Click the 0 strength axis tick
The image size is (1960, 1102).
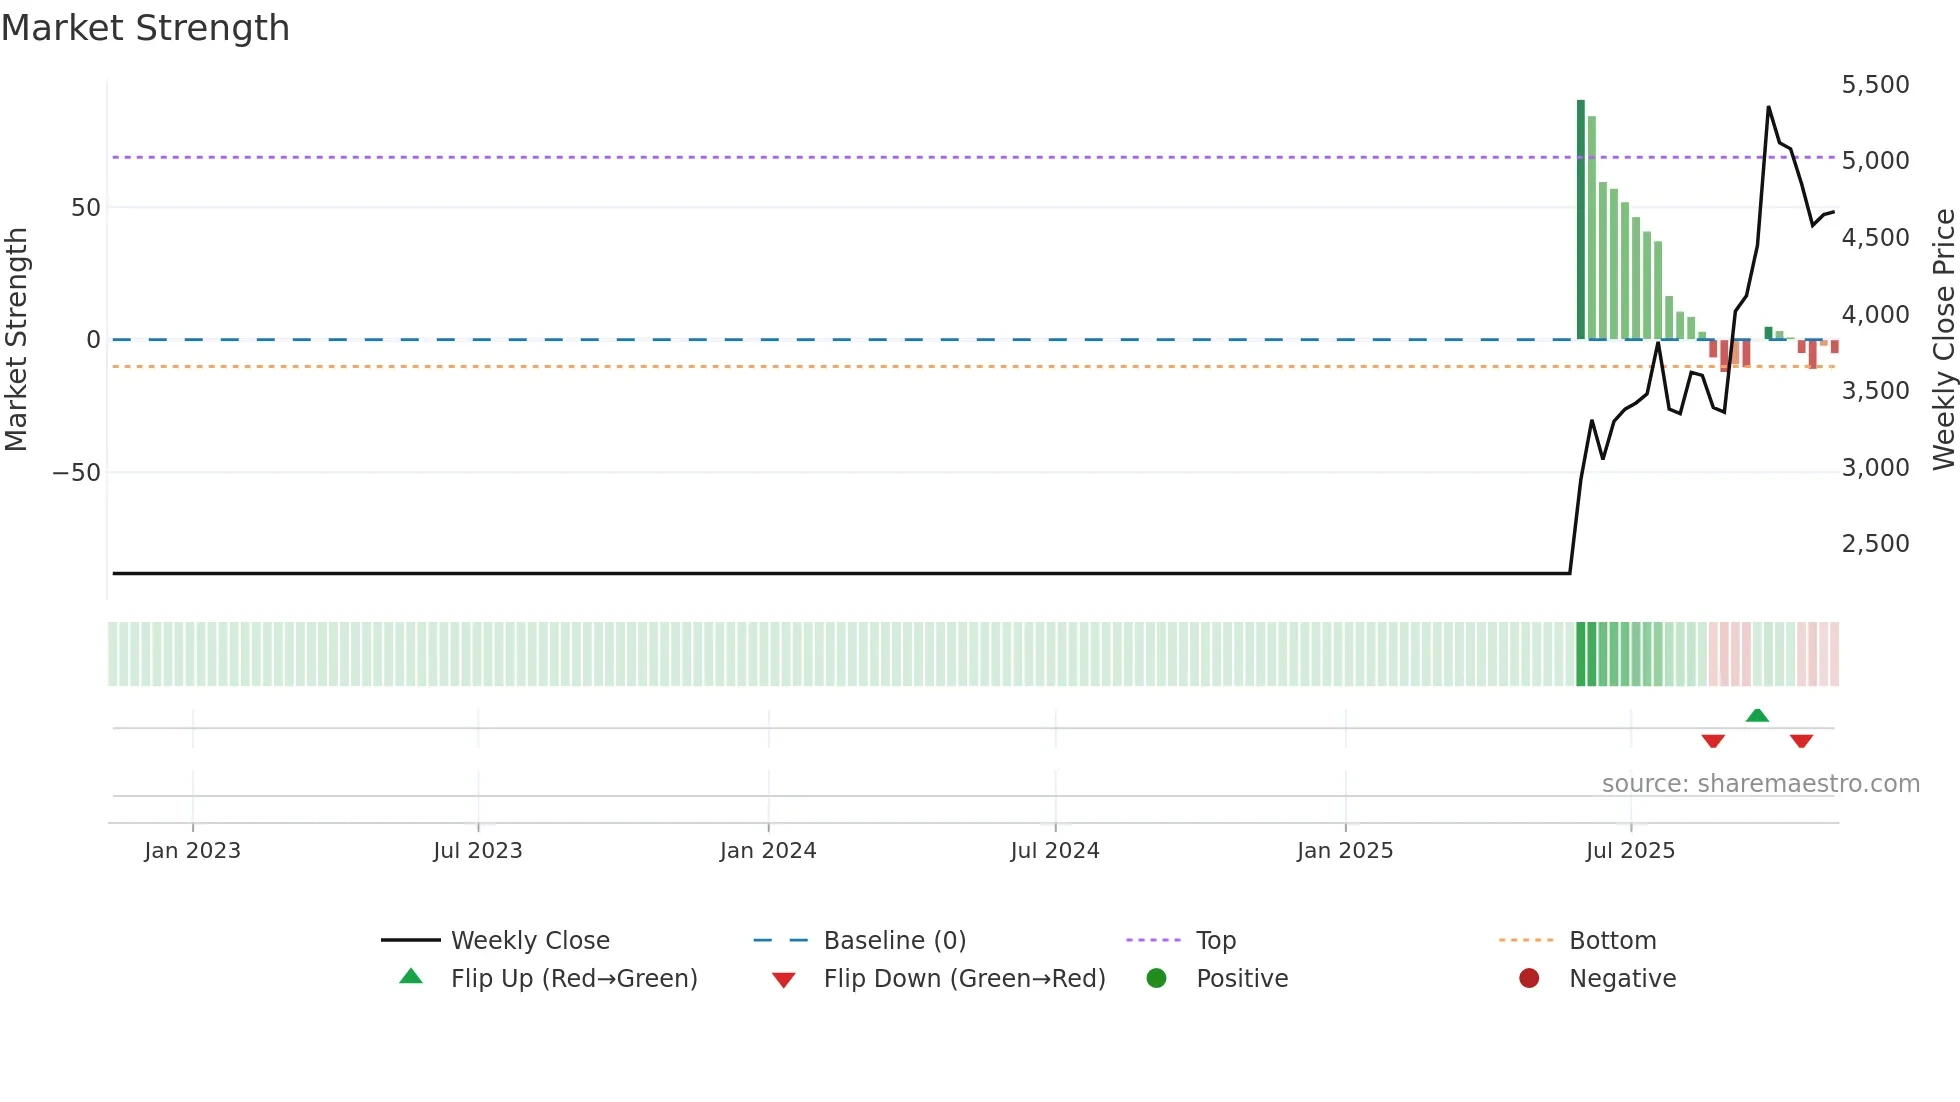pyautogui.click(x=94, y=340)
